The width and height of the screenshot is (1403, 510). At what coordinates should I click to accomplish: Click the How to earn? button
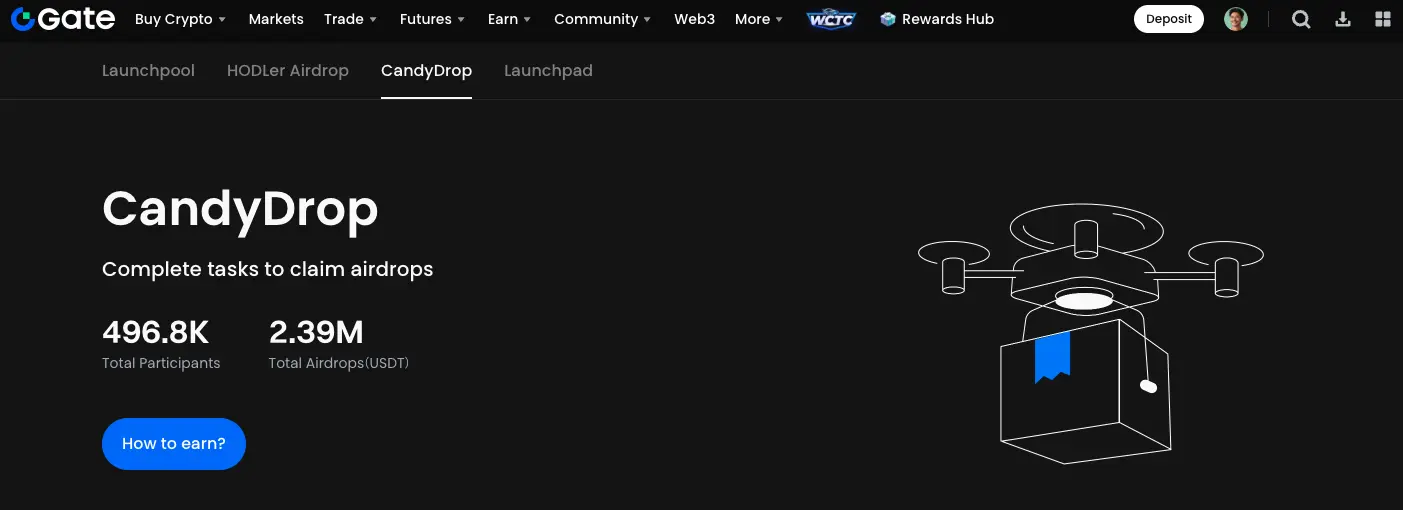pos(174,444)
